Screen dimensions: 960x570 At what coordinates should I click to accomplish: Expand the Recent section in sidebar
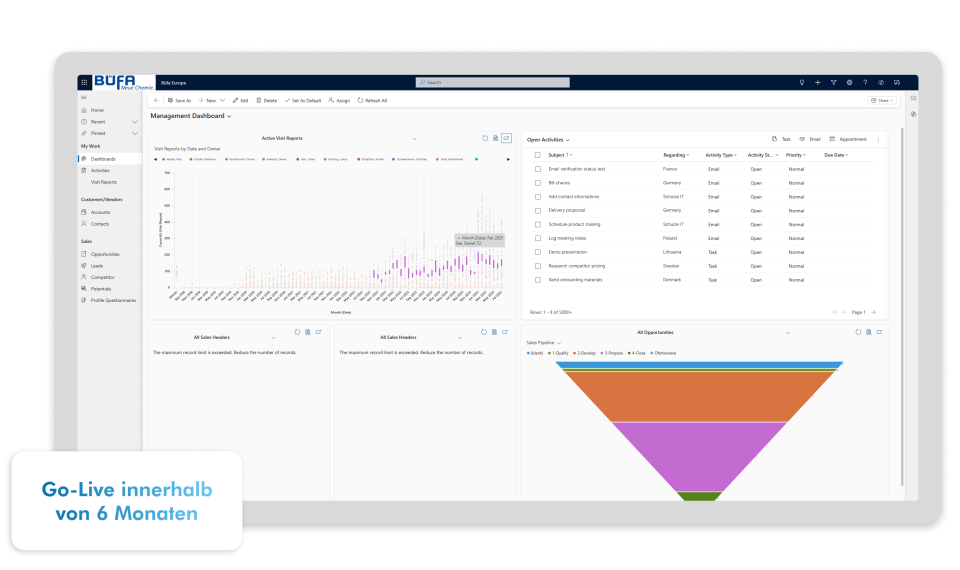pos(134,121)
